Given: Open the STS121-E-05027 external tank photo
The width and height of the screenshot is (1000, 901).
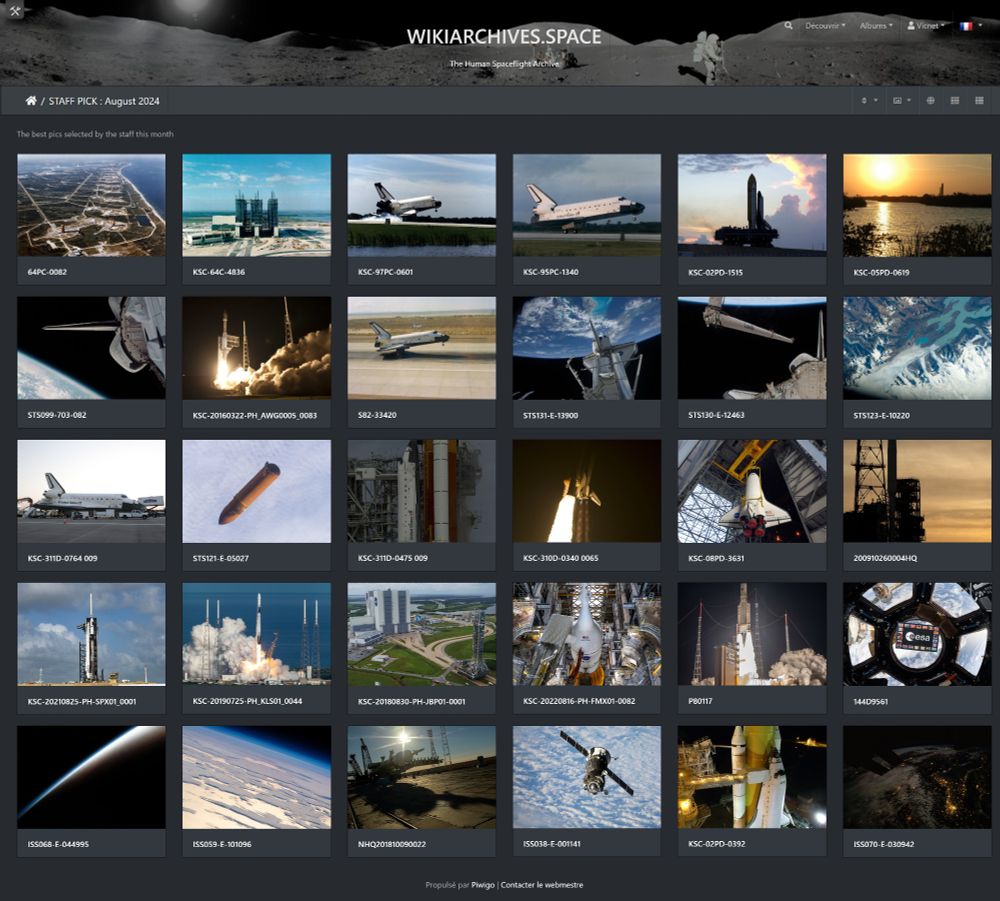Looking at the screenshot, I should [x=256, y=491].
